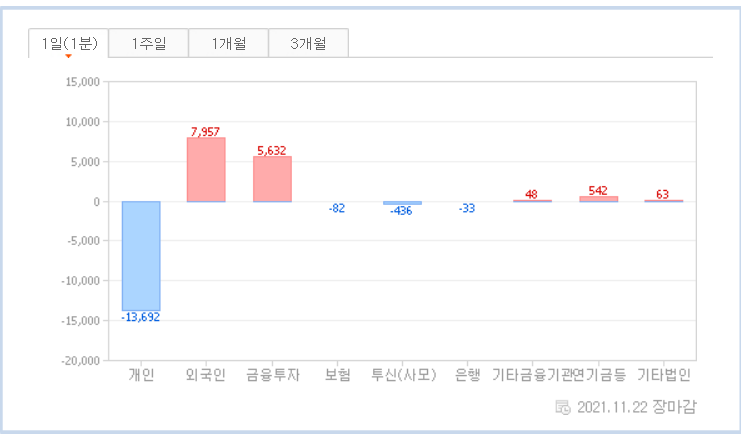This screenshot has width=741, height=439.
Task: Click the 금융투자 axis label
Action: (273, 375)
